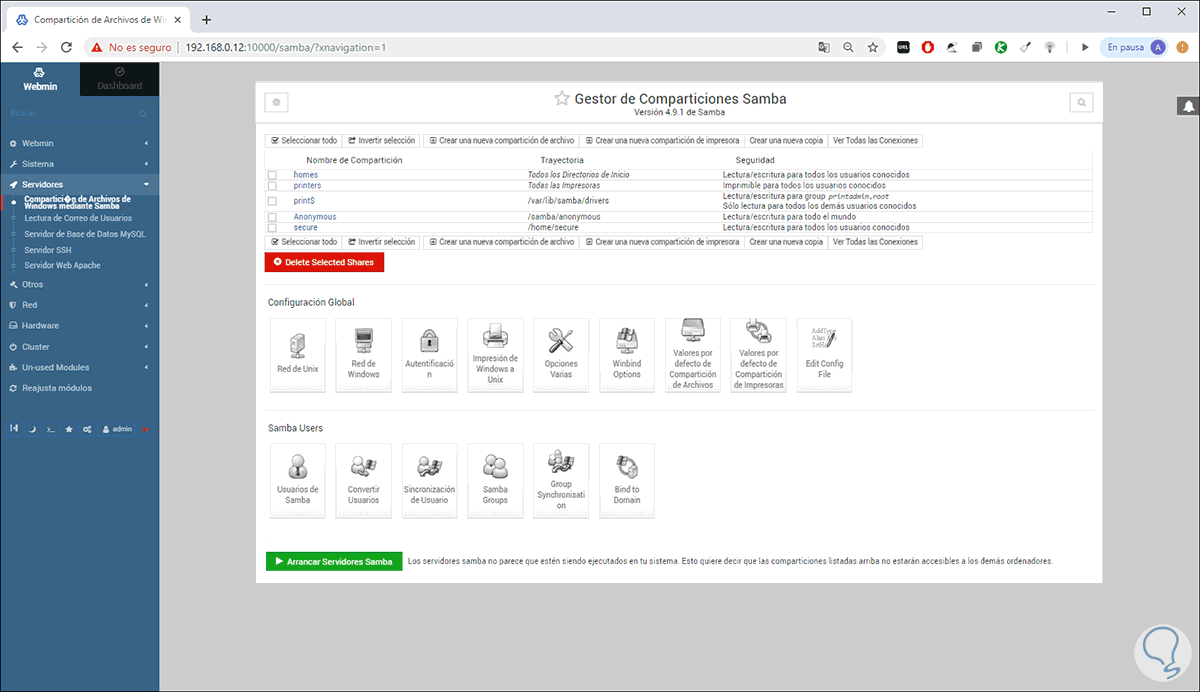
Task: Bookmark this page with the star icon
Action: 873,47
